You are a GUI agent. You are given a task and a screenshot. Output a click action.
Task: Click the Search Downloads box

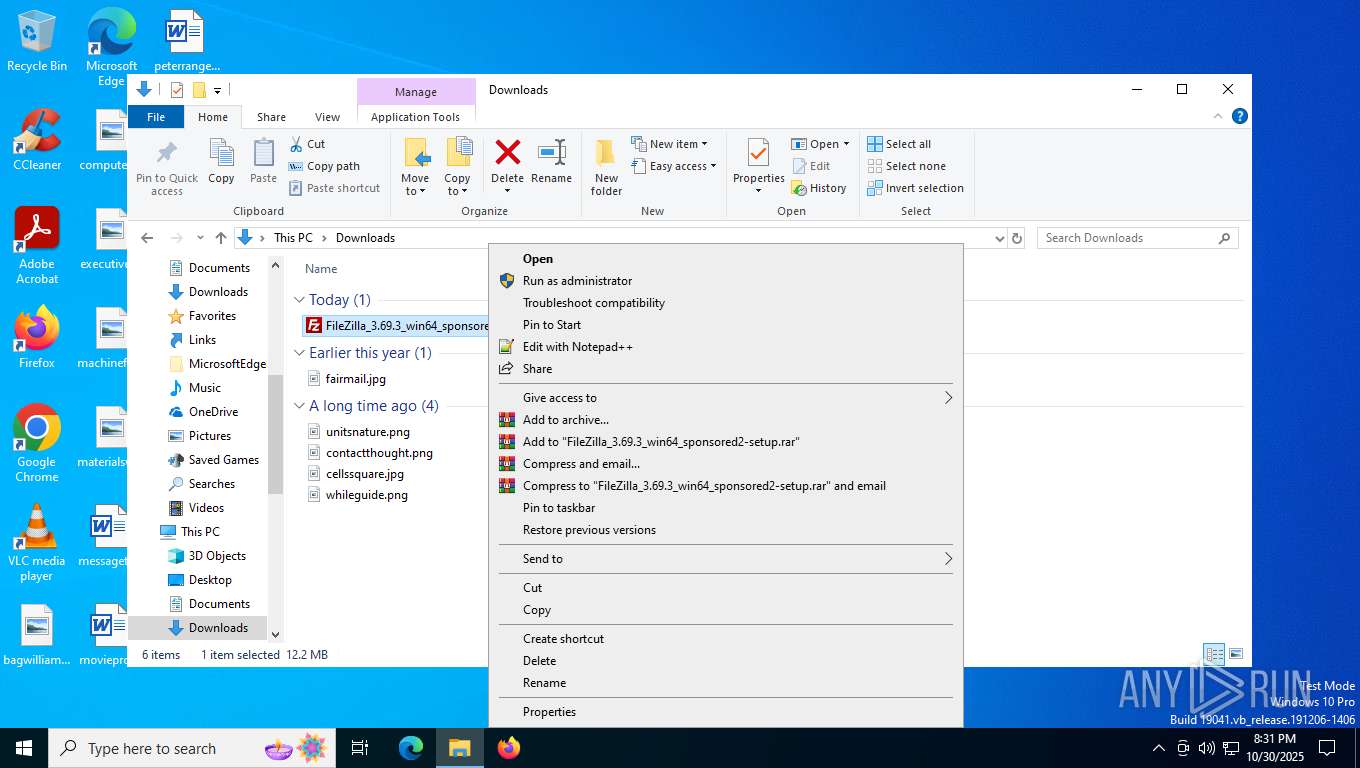[x=1137, y=238]
